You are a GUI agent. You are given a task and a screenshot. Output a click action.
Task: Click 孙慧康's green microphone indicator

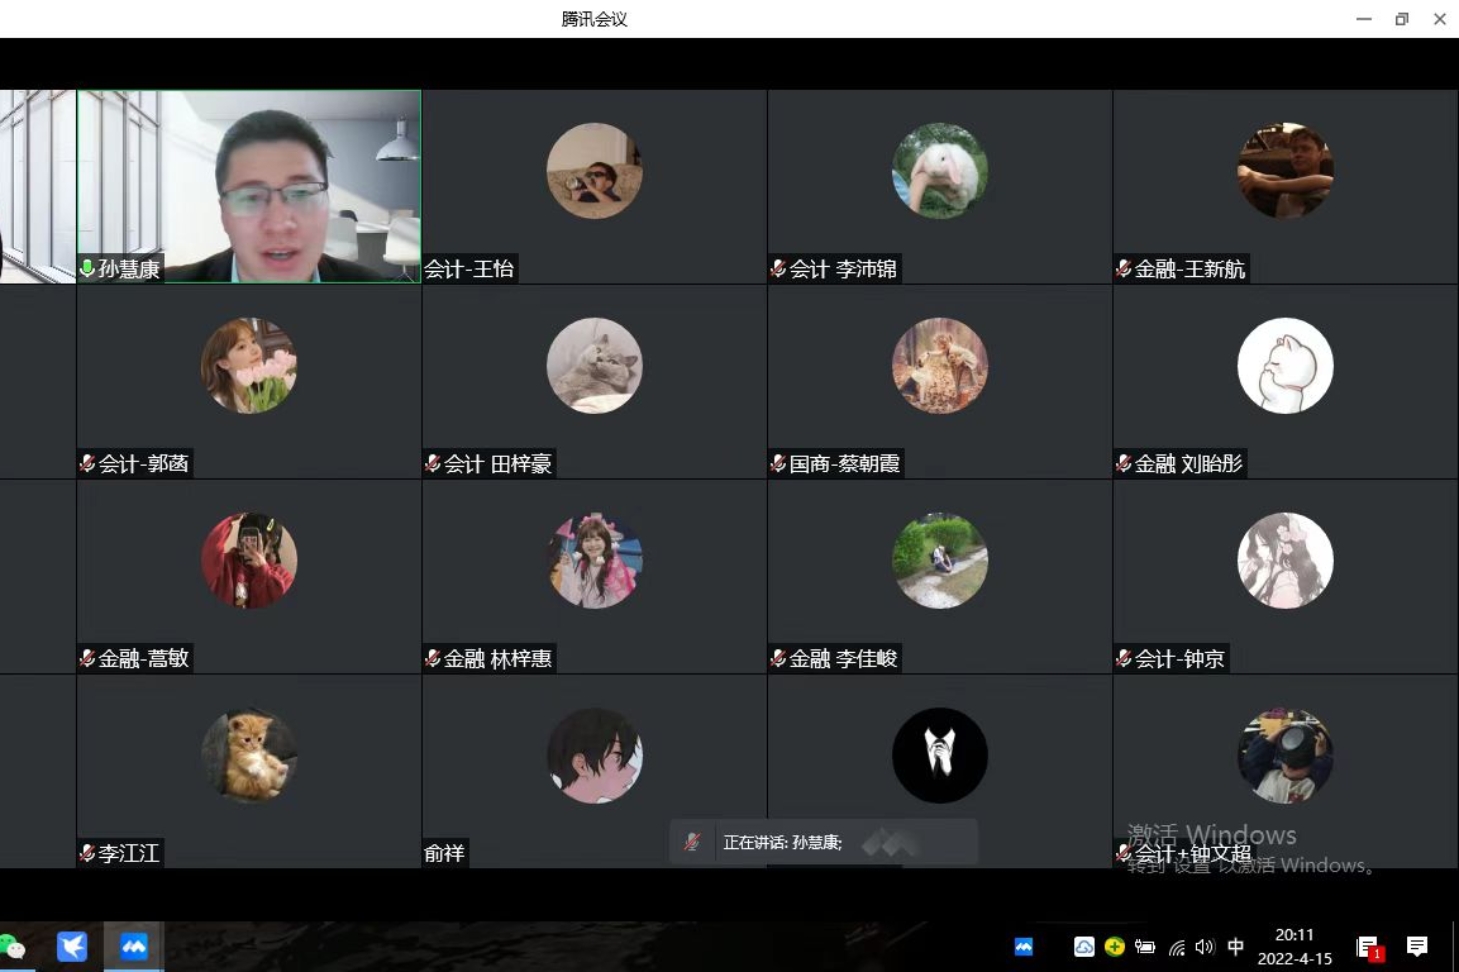(x=88, y=268)
